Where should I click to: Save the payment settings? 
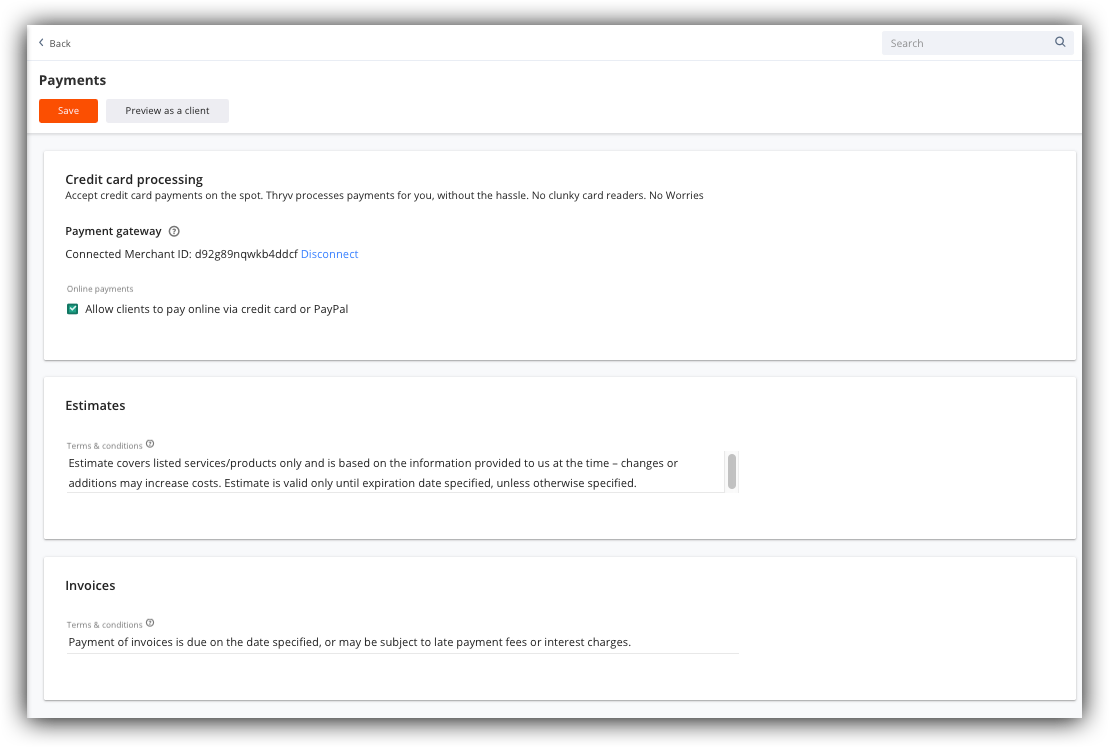click(x=68, y=110)
